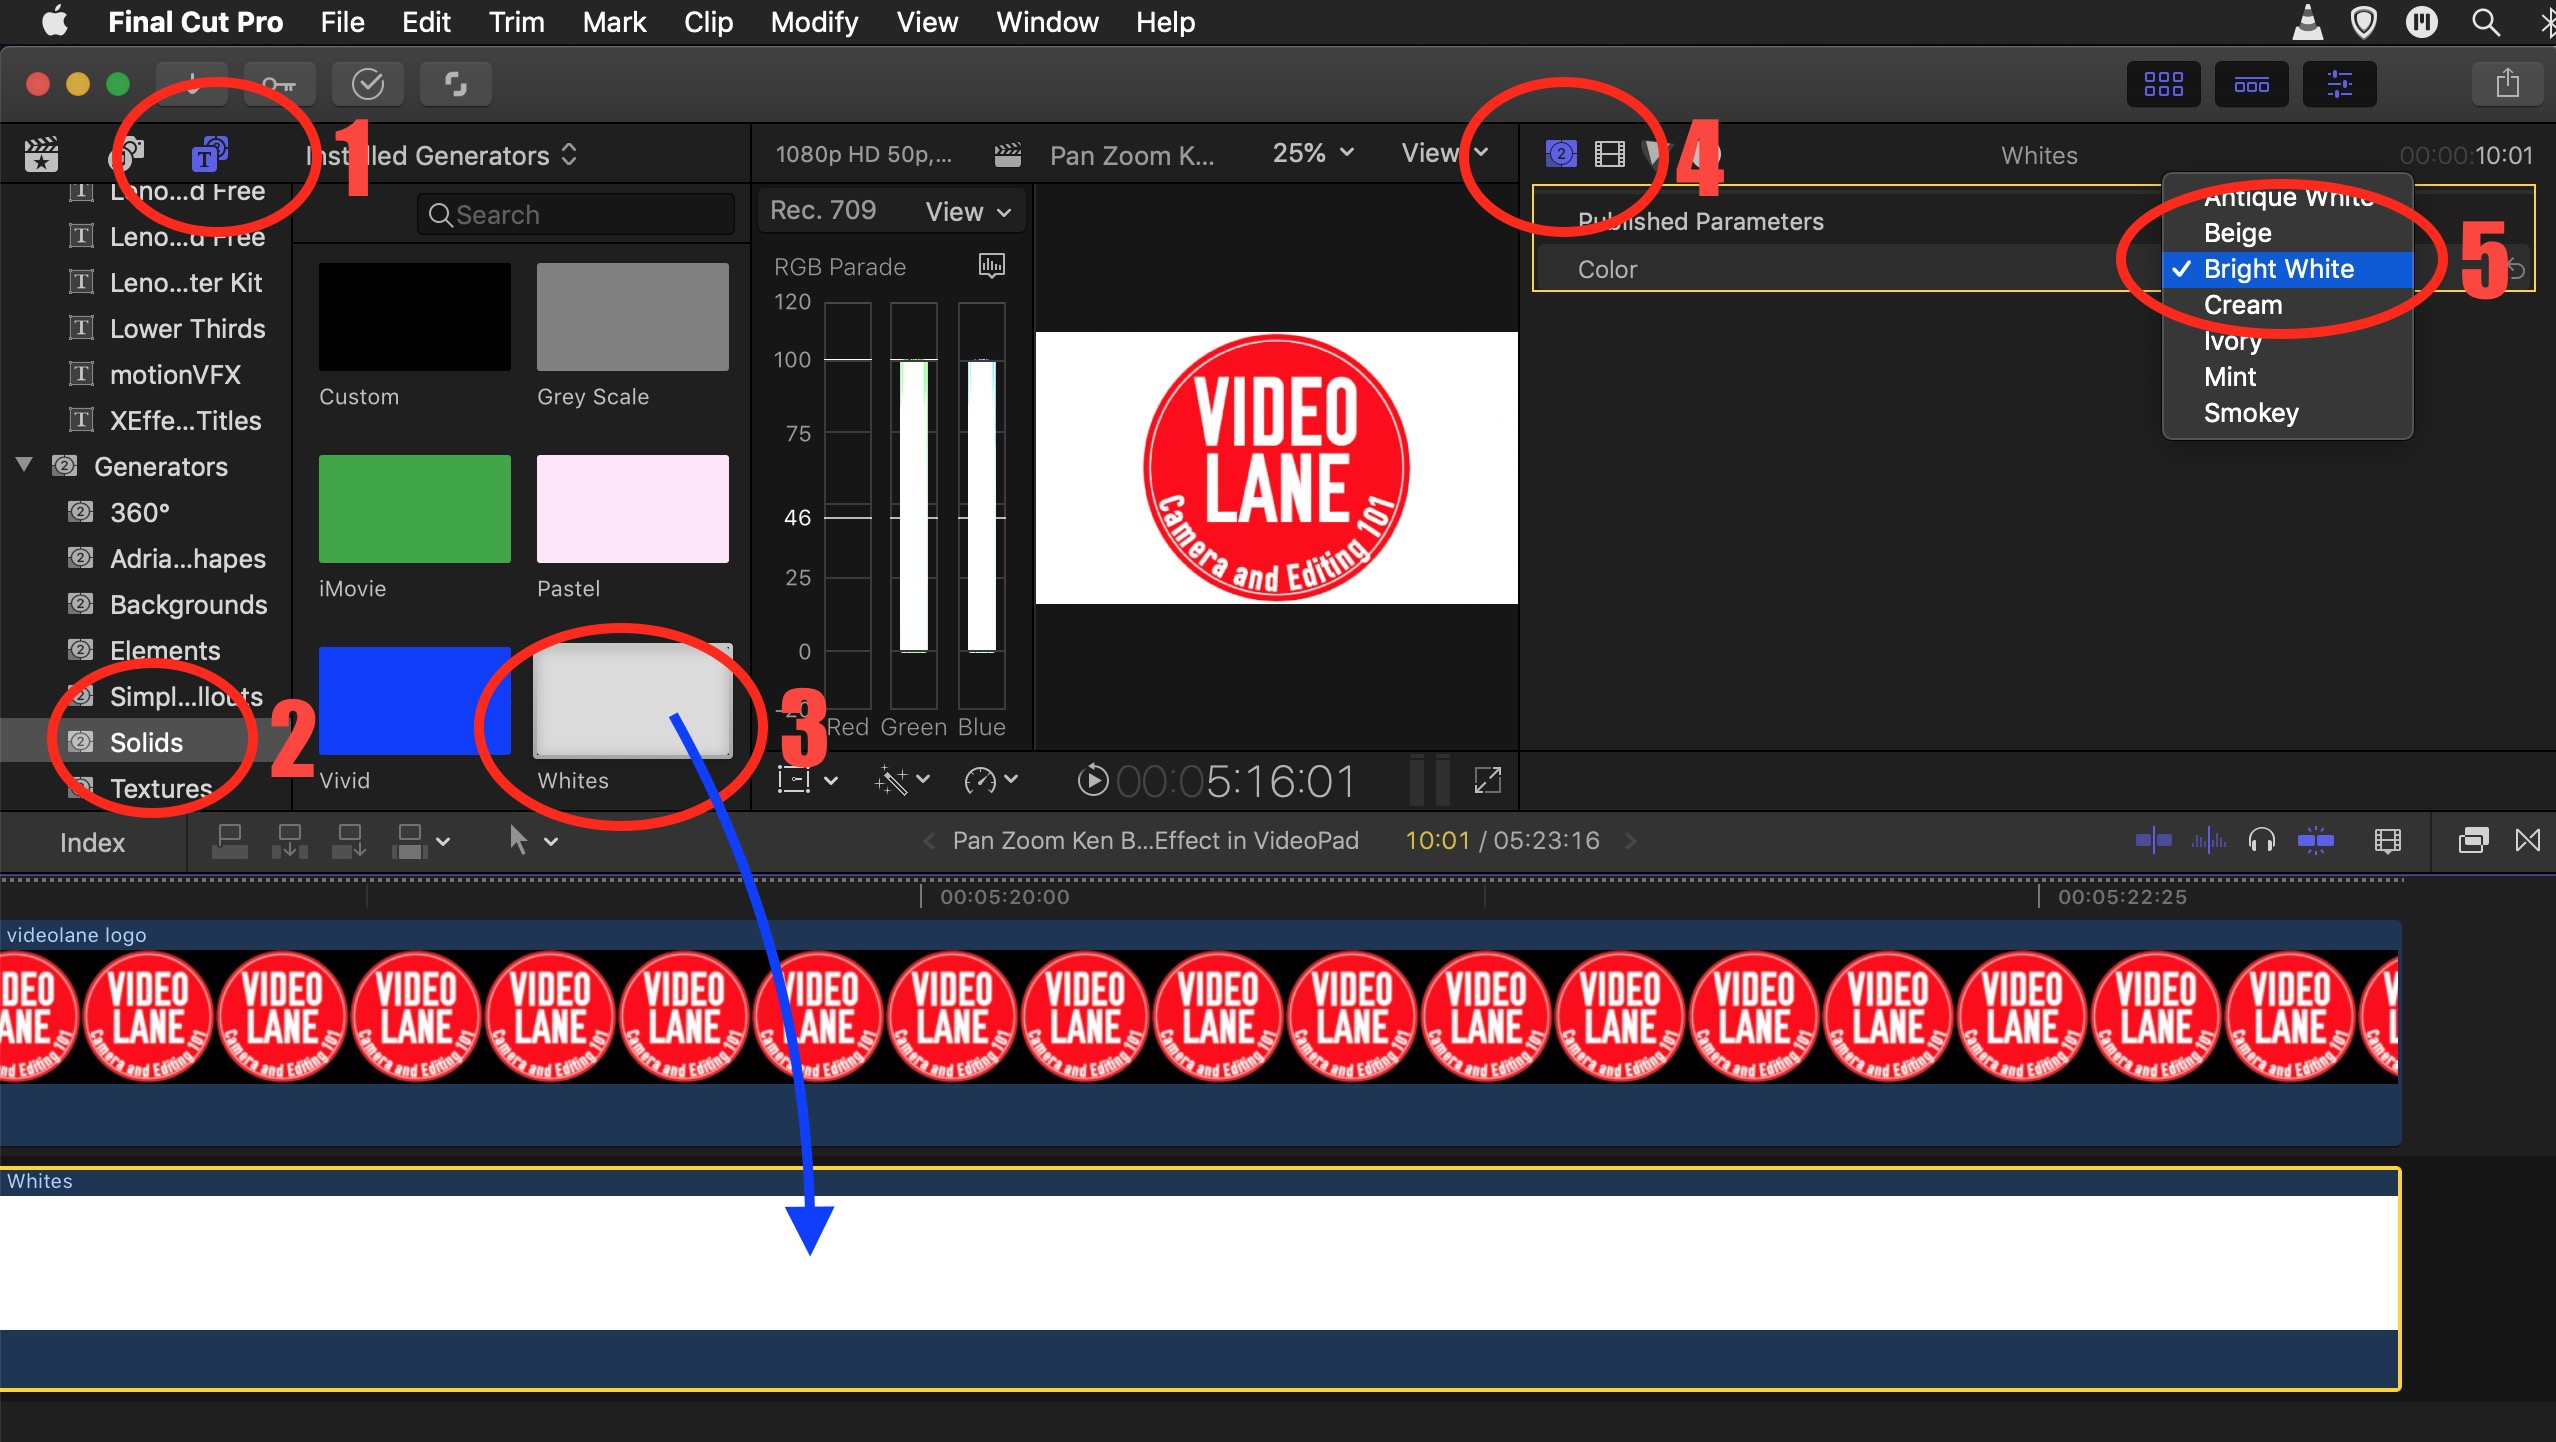The width and height of the screenshot is (2556, 1442).
Task: Open Installed Generators filter dropdown
Action: coord(442,155)
